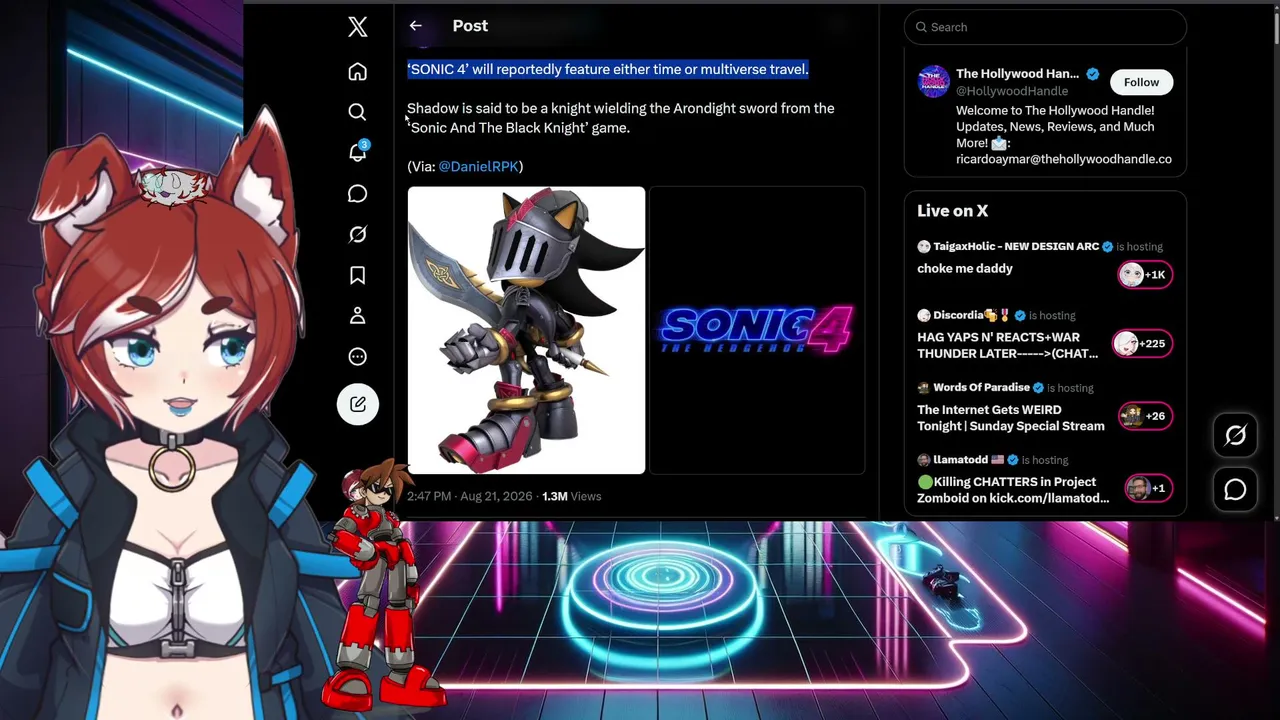Click the 1.3M Views count
Screen dimensions: 1280x720
pyautogui.click(x=571, y=496)
